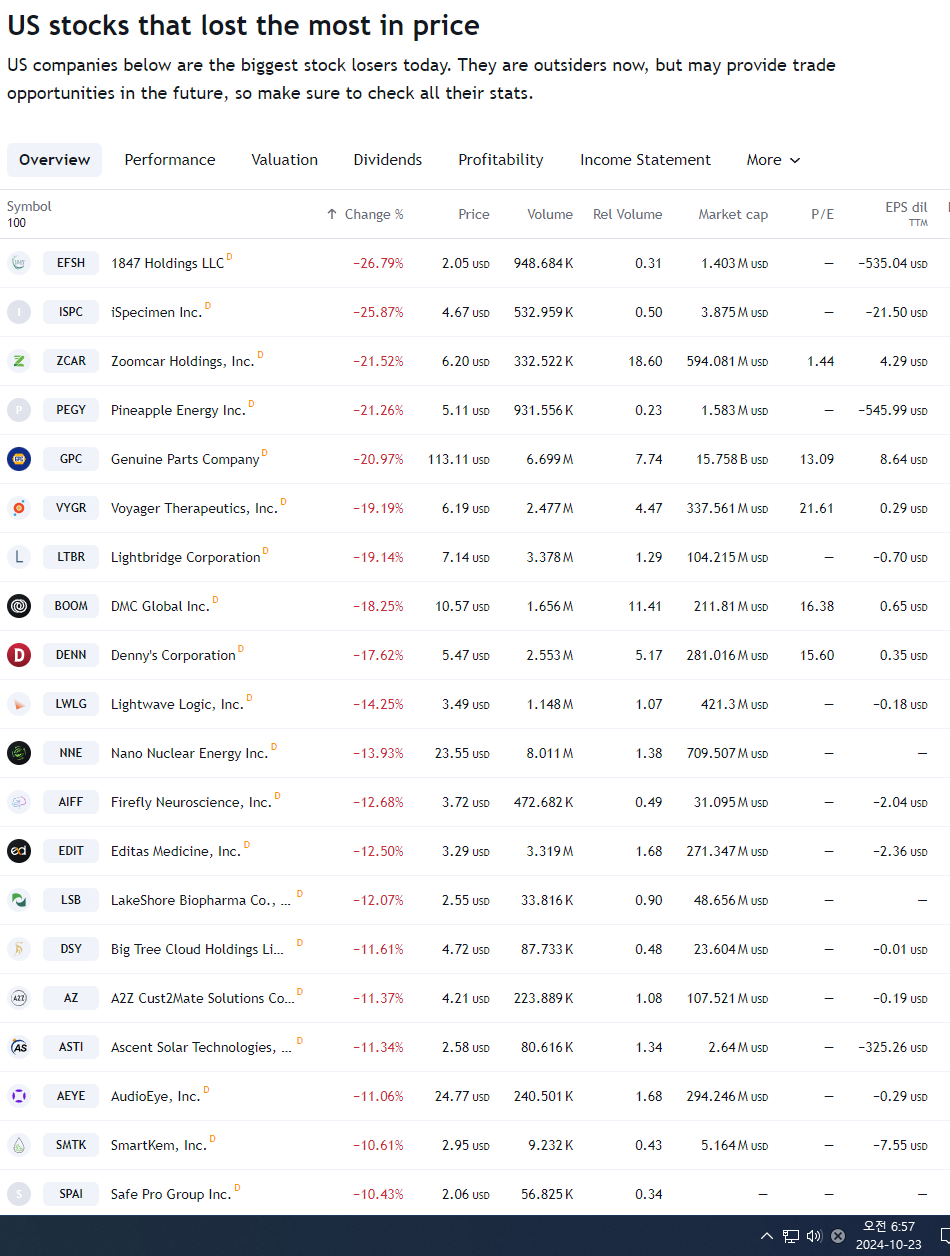Switch to the Dividends tab

pos(388,160)
